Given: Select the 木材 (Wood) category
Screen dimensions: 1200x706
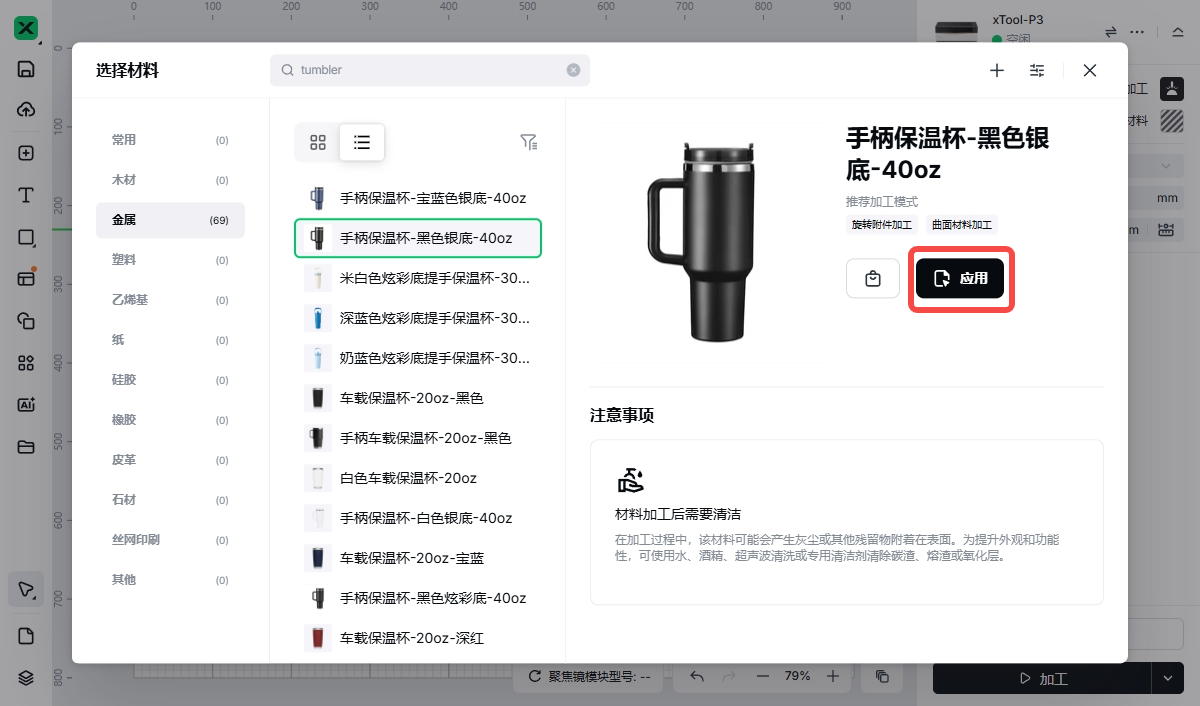Looking at the screenshot, I should (170, 180).
